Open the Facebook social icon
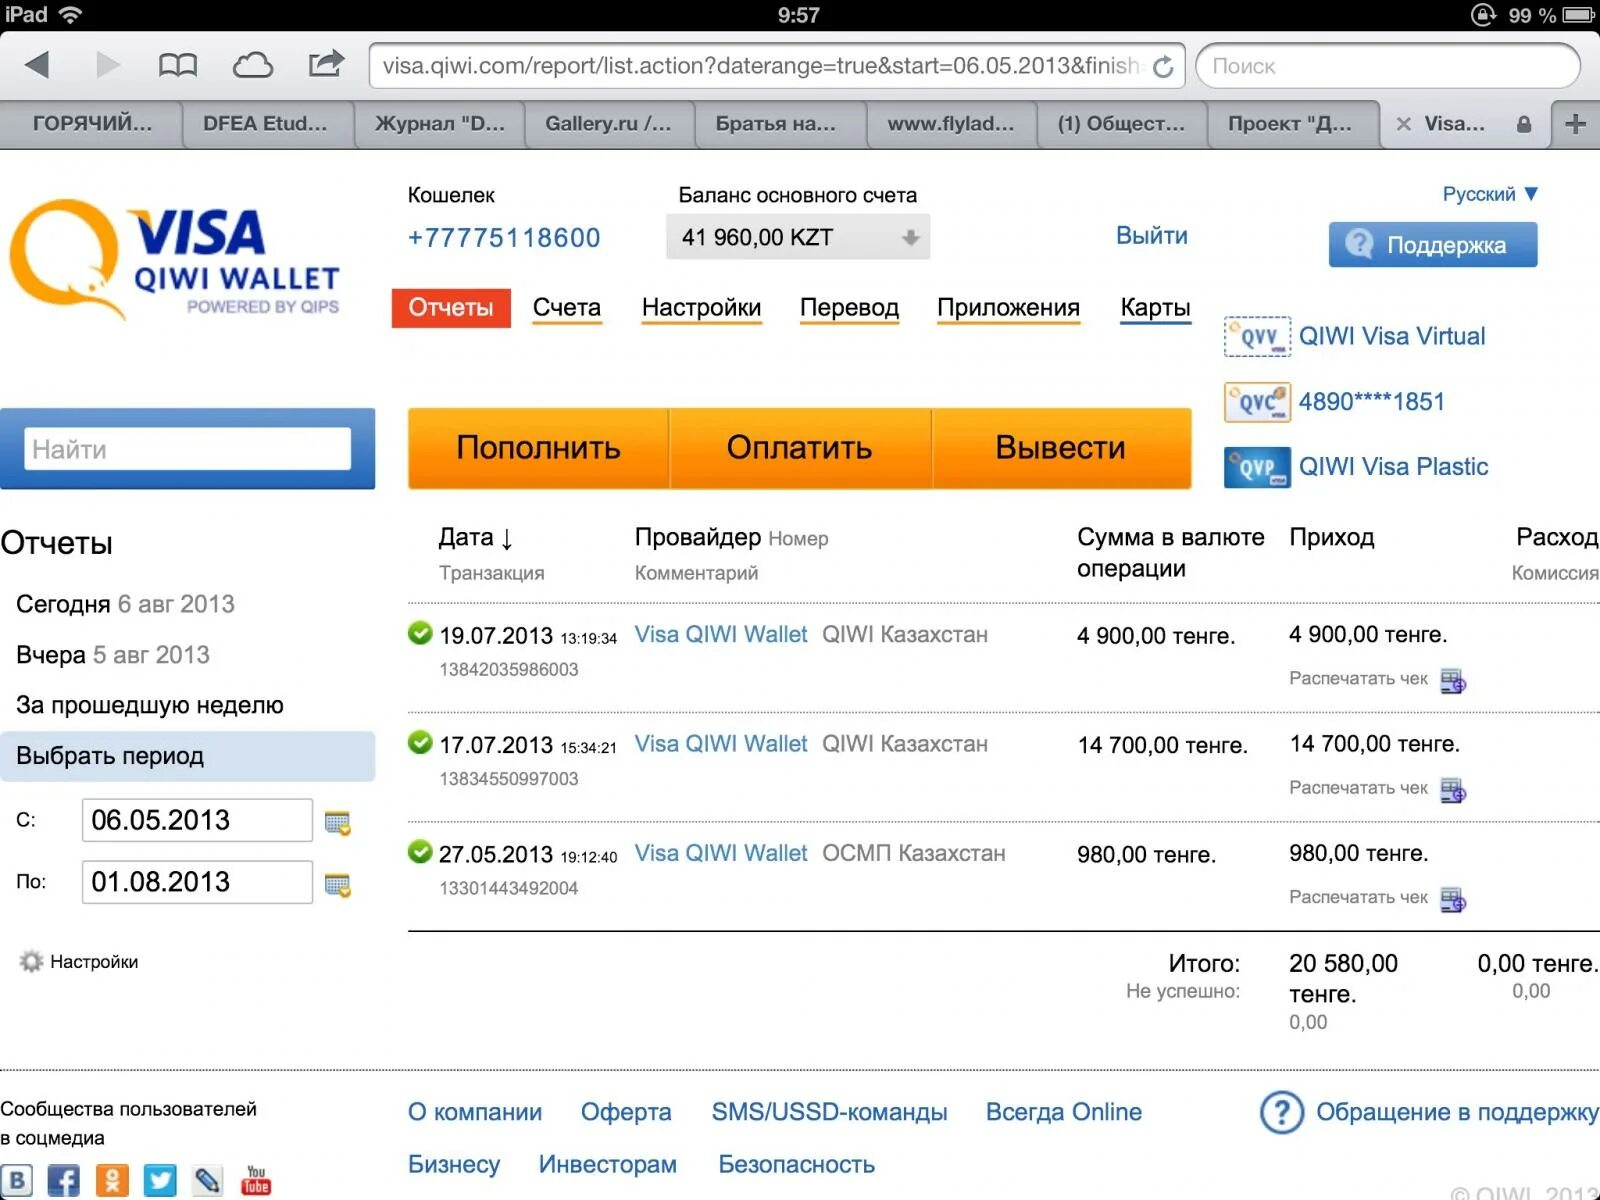This screenshot has height=1200, width=1600. (64, 1180)
